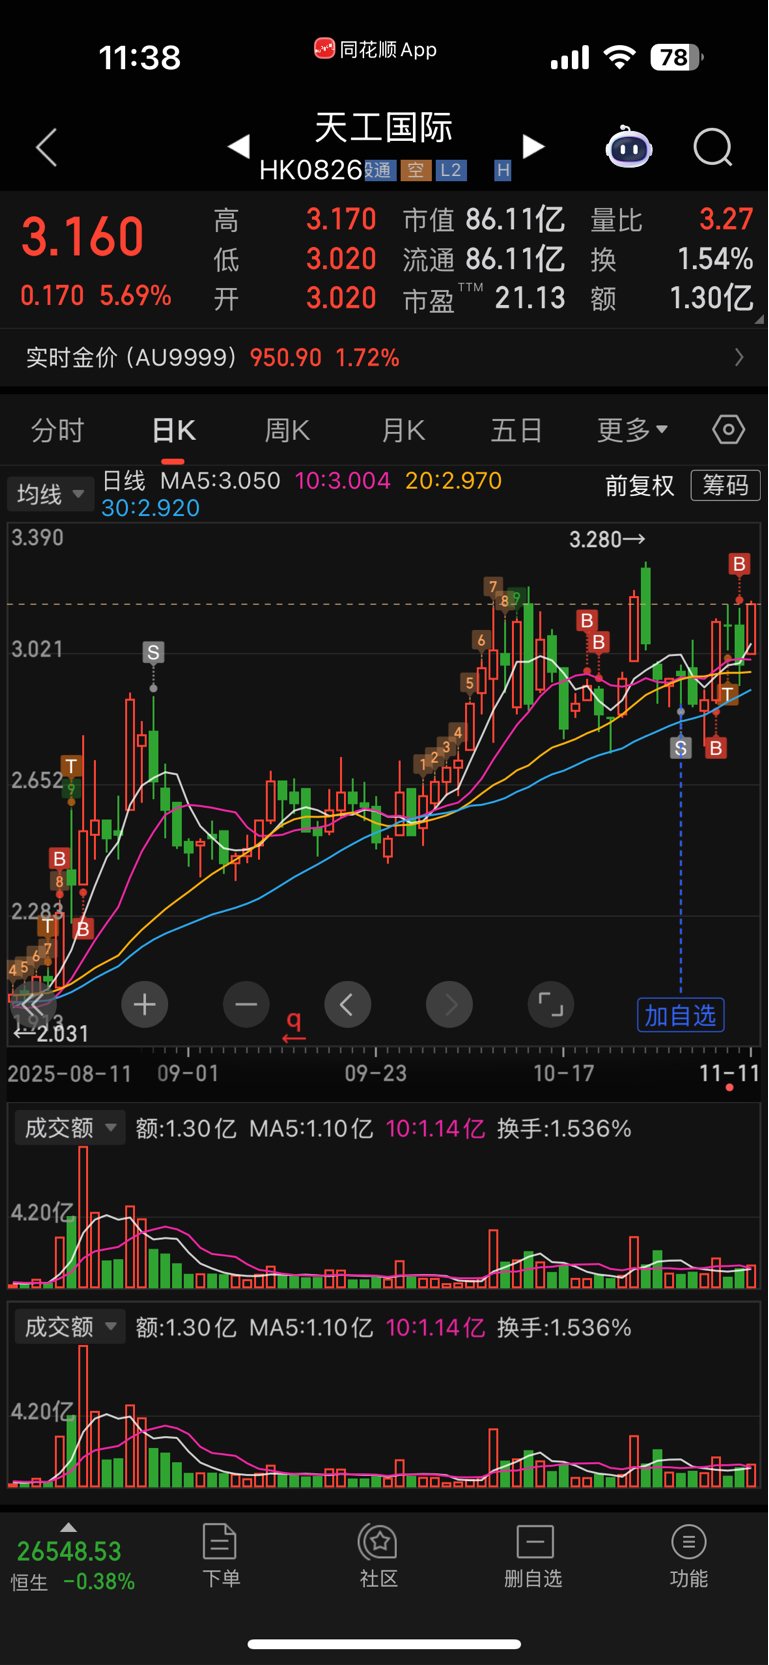This screenshot has width=769, height=1665.
Task: Open second 成交额 sub-chart indicator dropdown
Action: click(70, 1327)
